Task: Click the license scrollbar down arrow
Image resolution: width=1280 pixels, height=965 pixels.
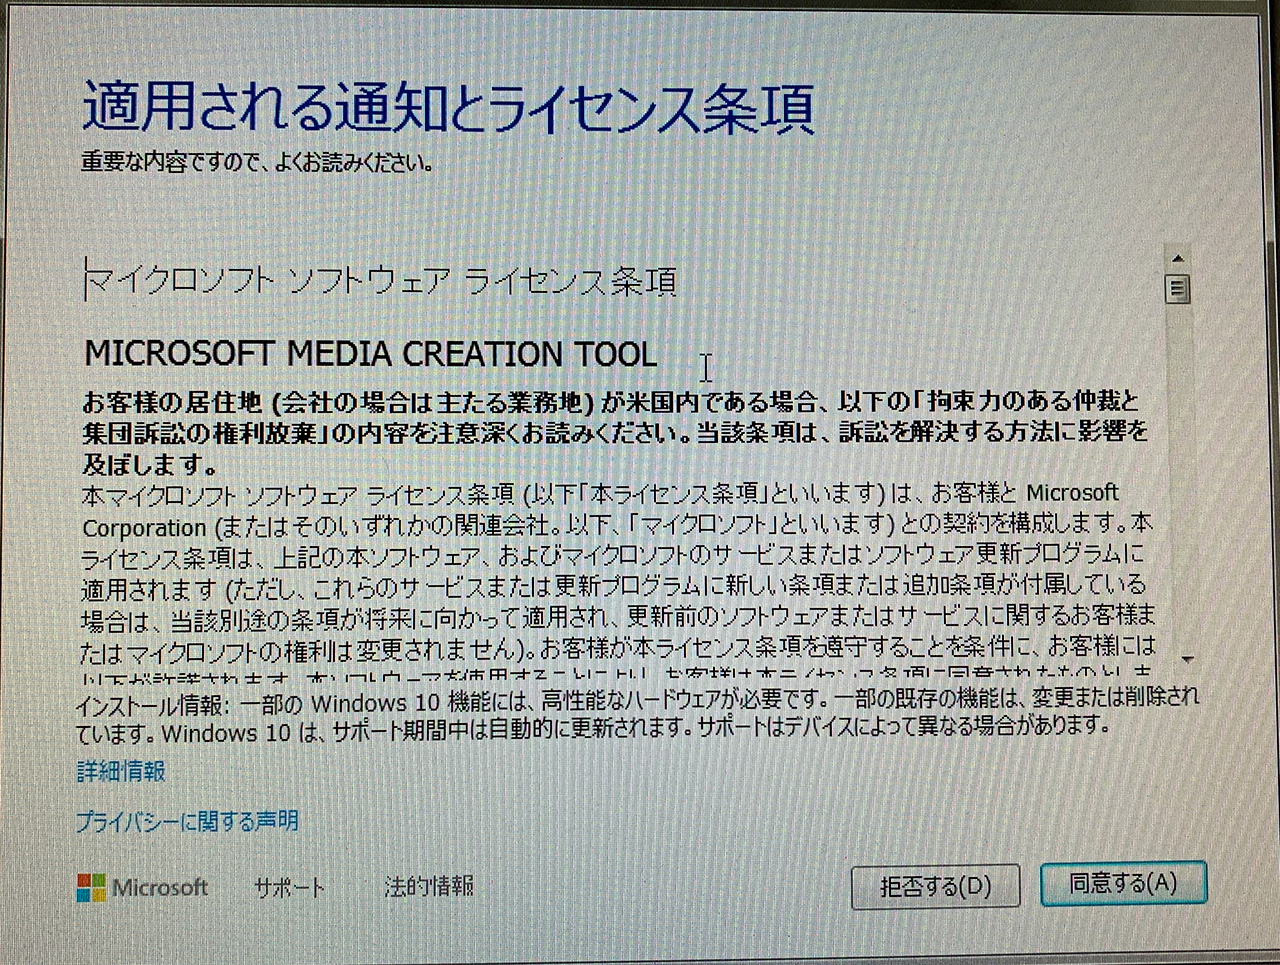Action: coord(1187,660)
